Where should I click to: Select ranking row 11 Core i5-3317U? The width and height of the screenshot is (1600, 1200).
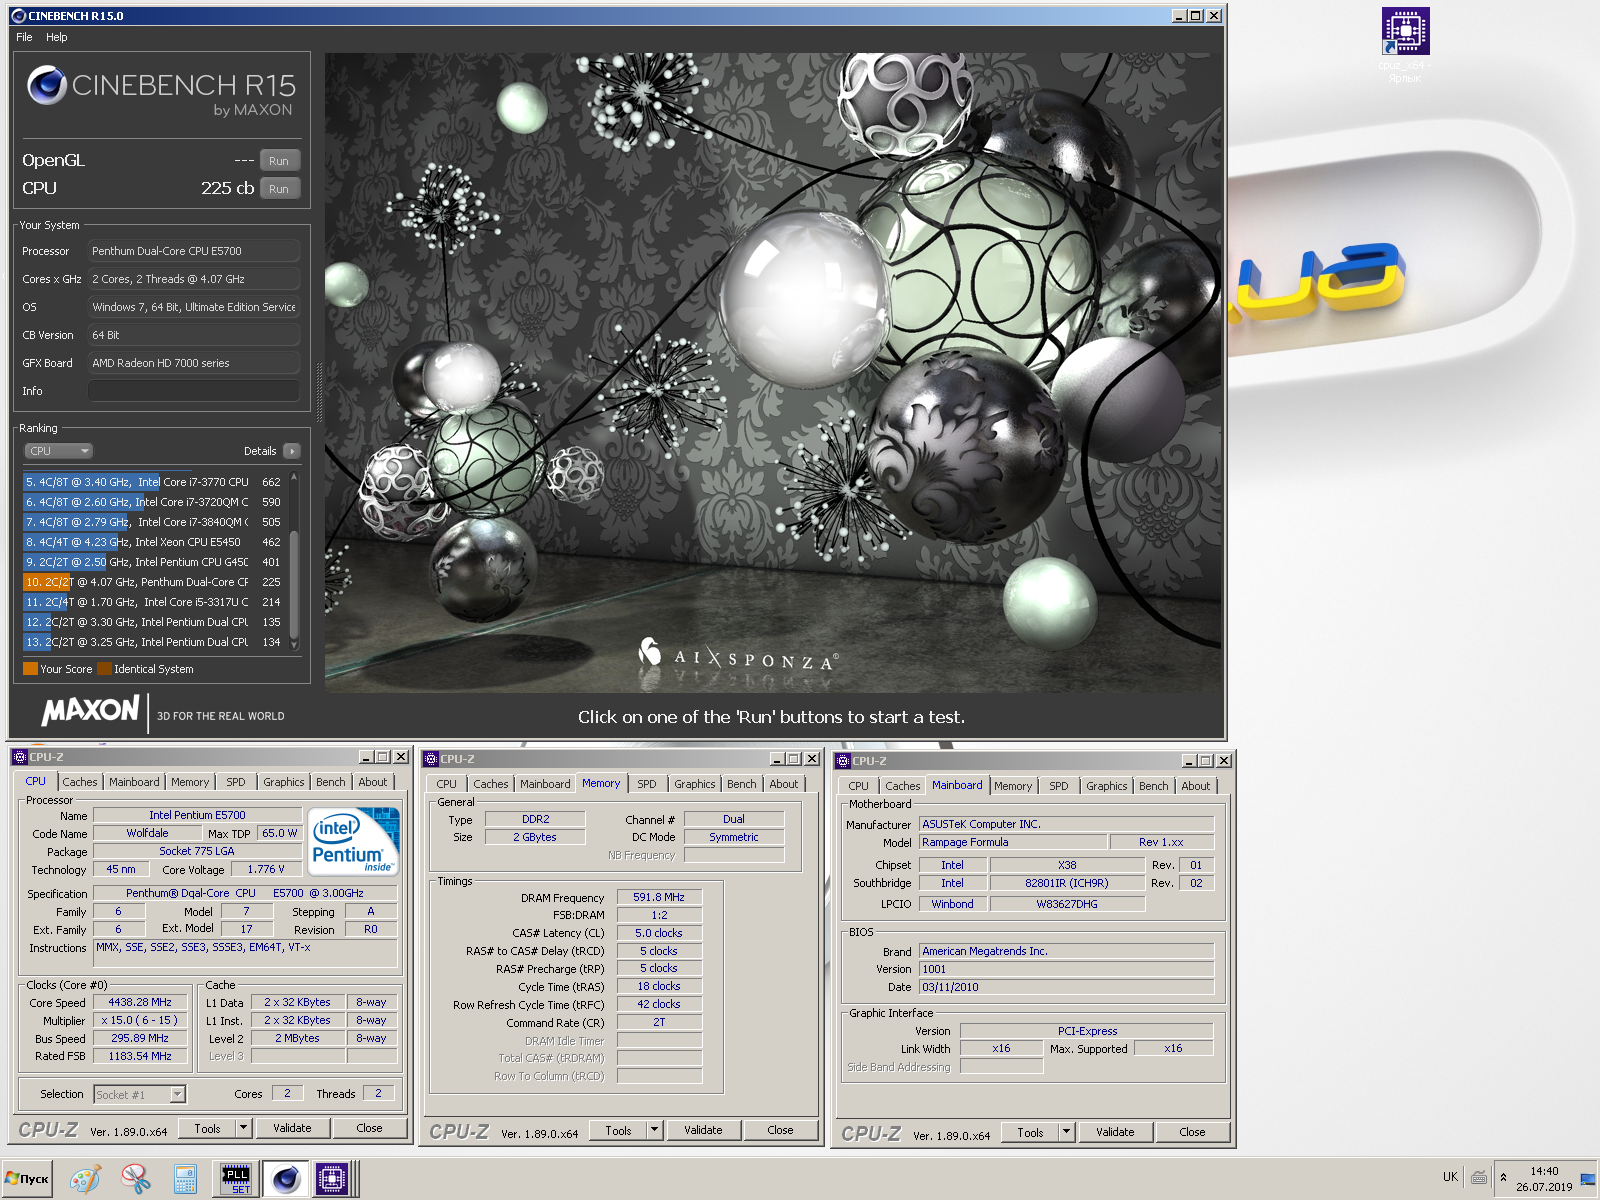(154, 602)
